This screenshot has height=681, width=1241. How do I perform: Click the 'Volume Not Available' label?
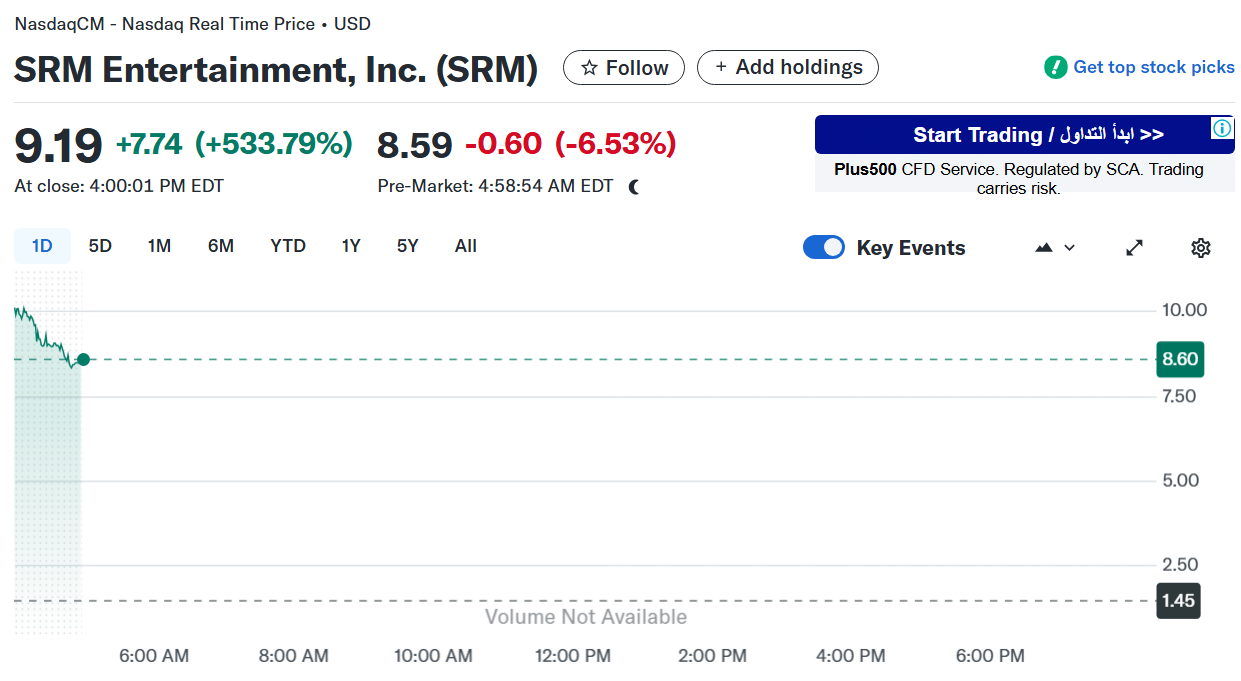pos(586,617)
